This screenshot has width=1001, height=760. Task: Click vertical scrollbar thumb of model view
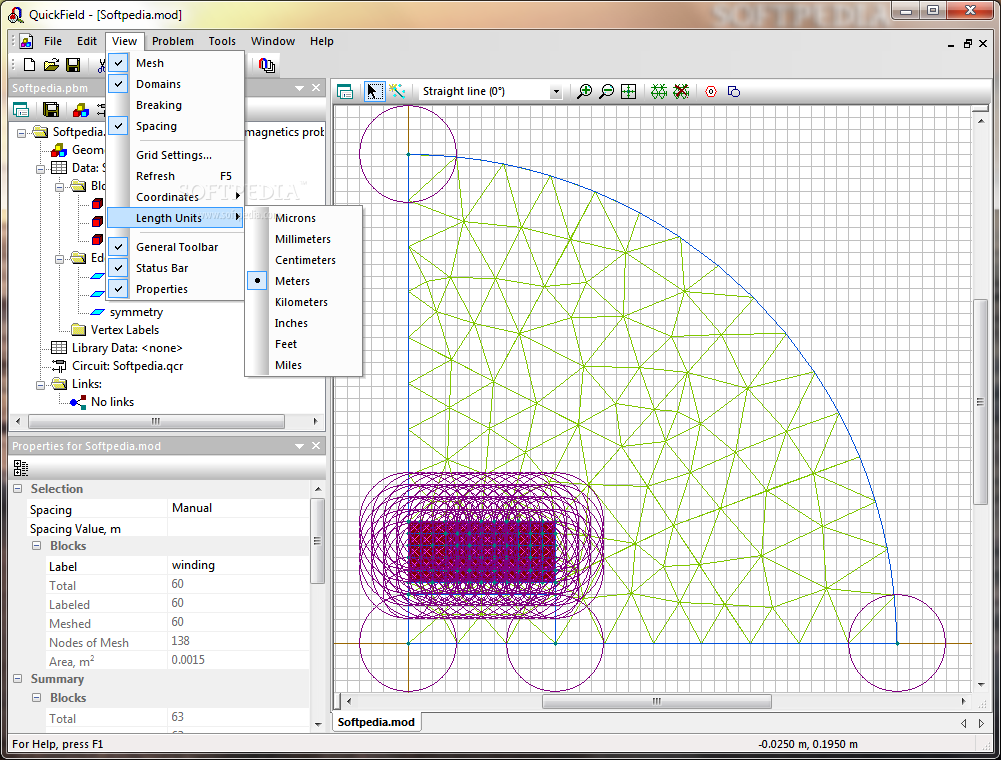pos(981,402)
